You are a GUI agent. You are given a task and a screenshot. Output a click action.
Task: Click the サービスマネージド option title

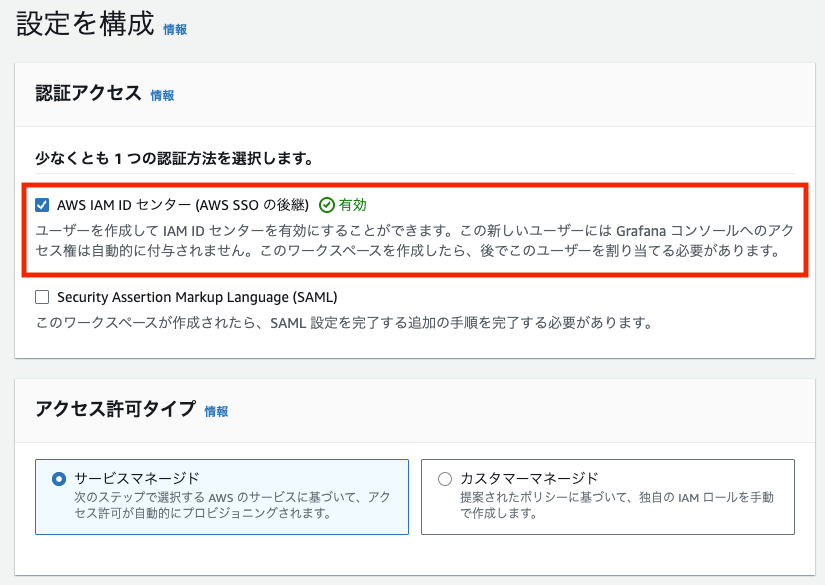137,478
